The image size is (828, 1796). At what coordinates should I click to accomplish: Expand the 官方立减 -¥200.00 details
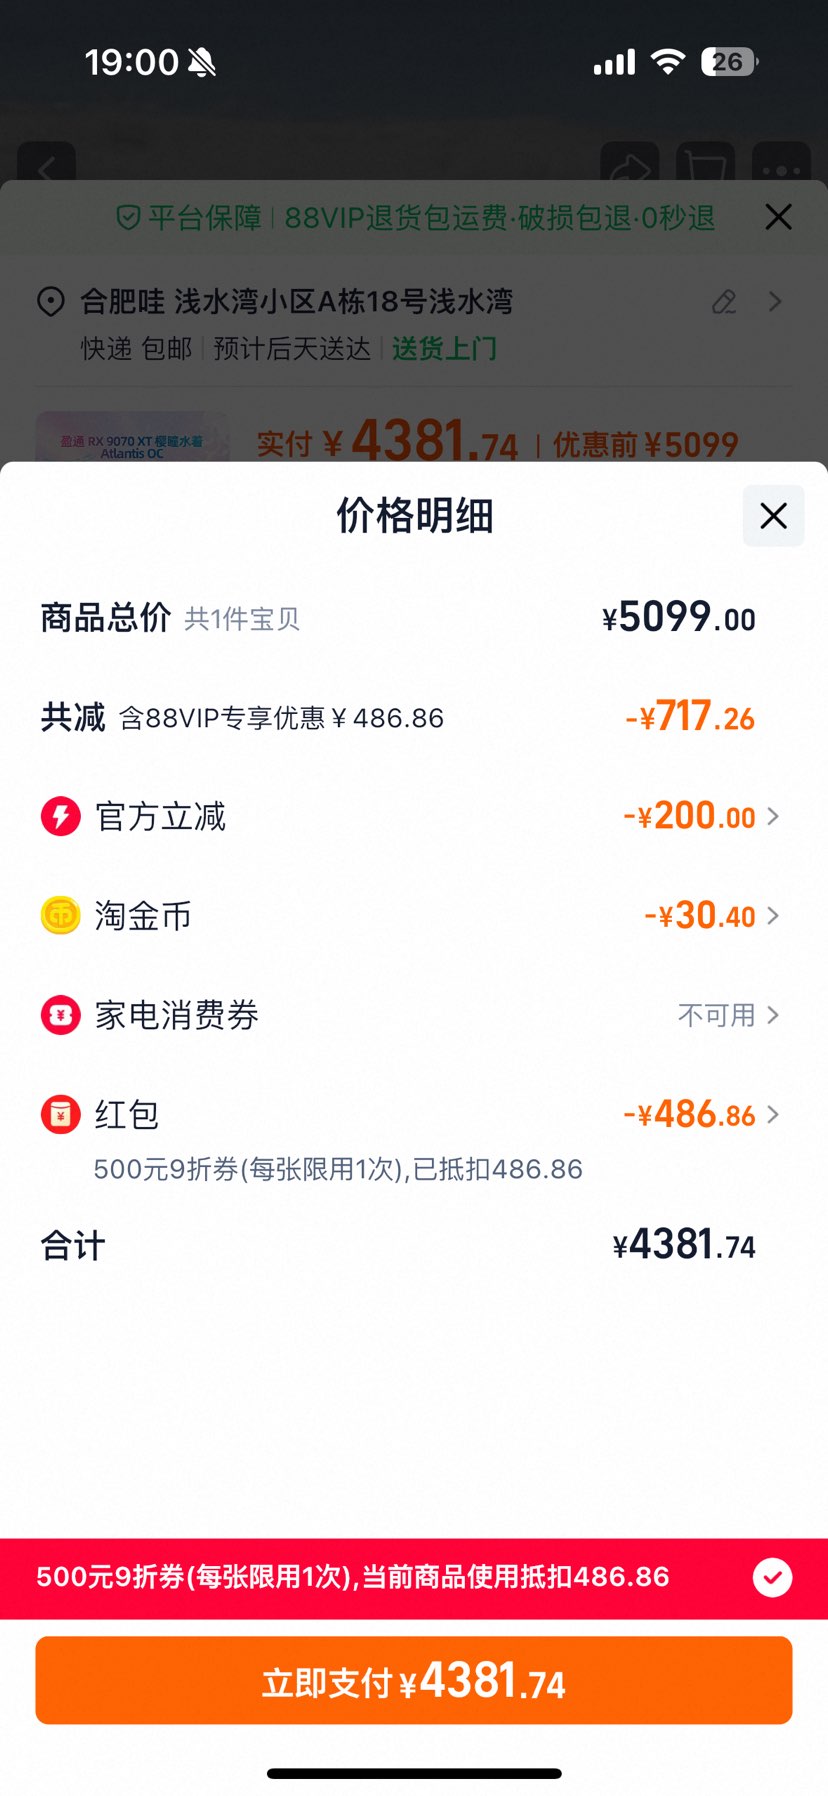701,816
